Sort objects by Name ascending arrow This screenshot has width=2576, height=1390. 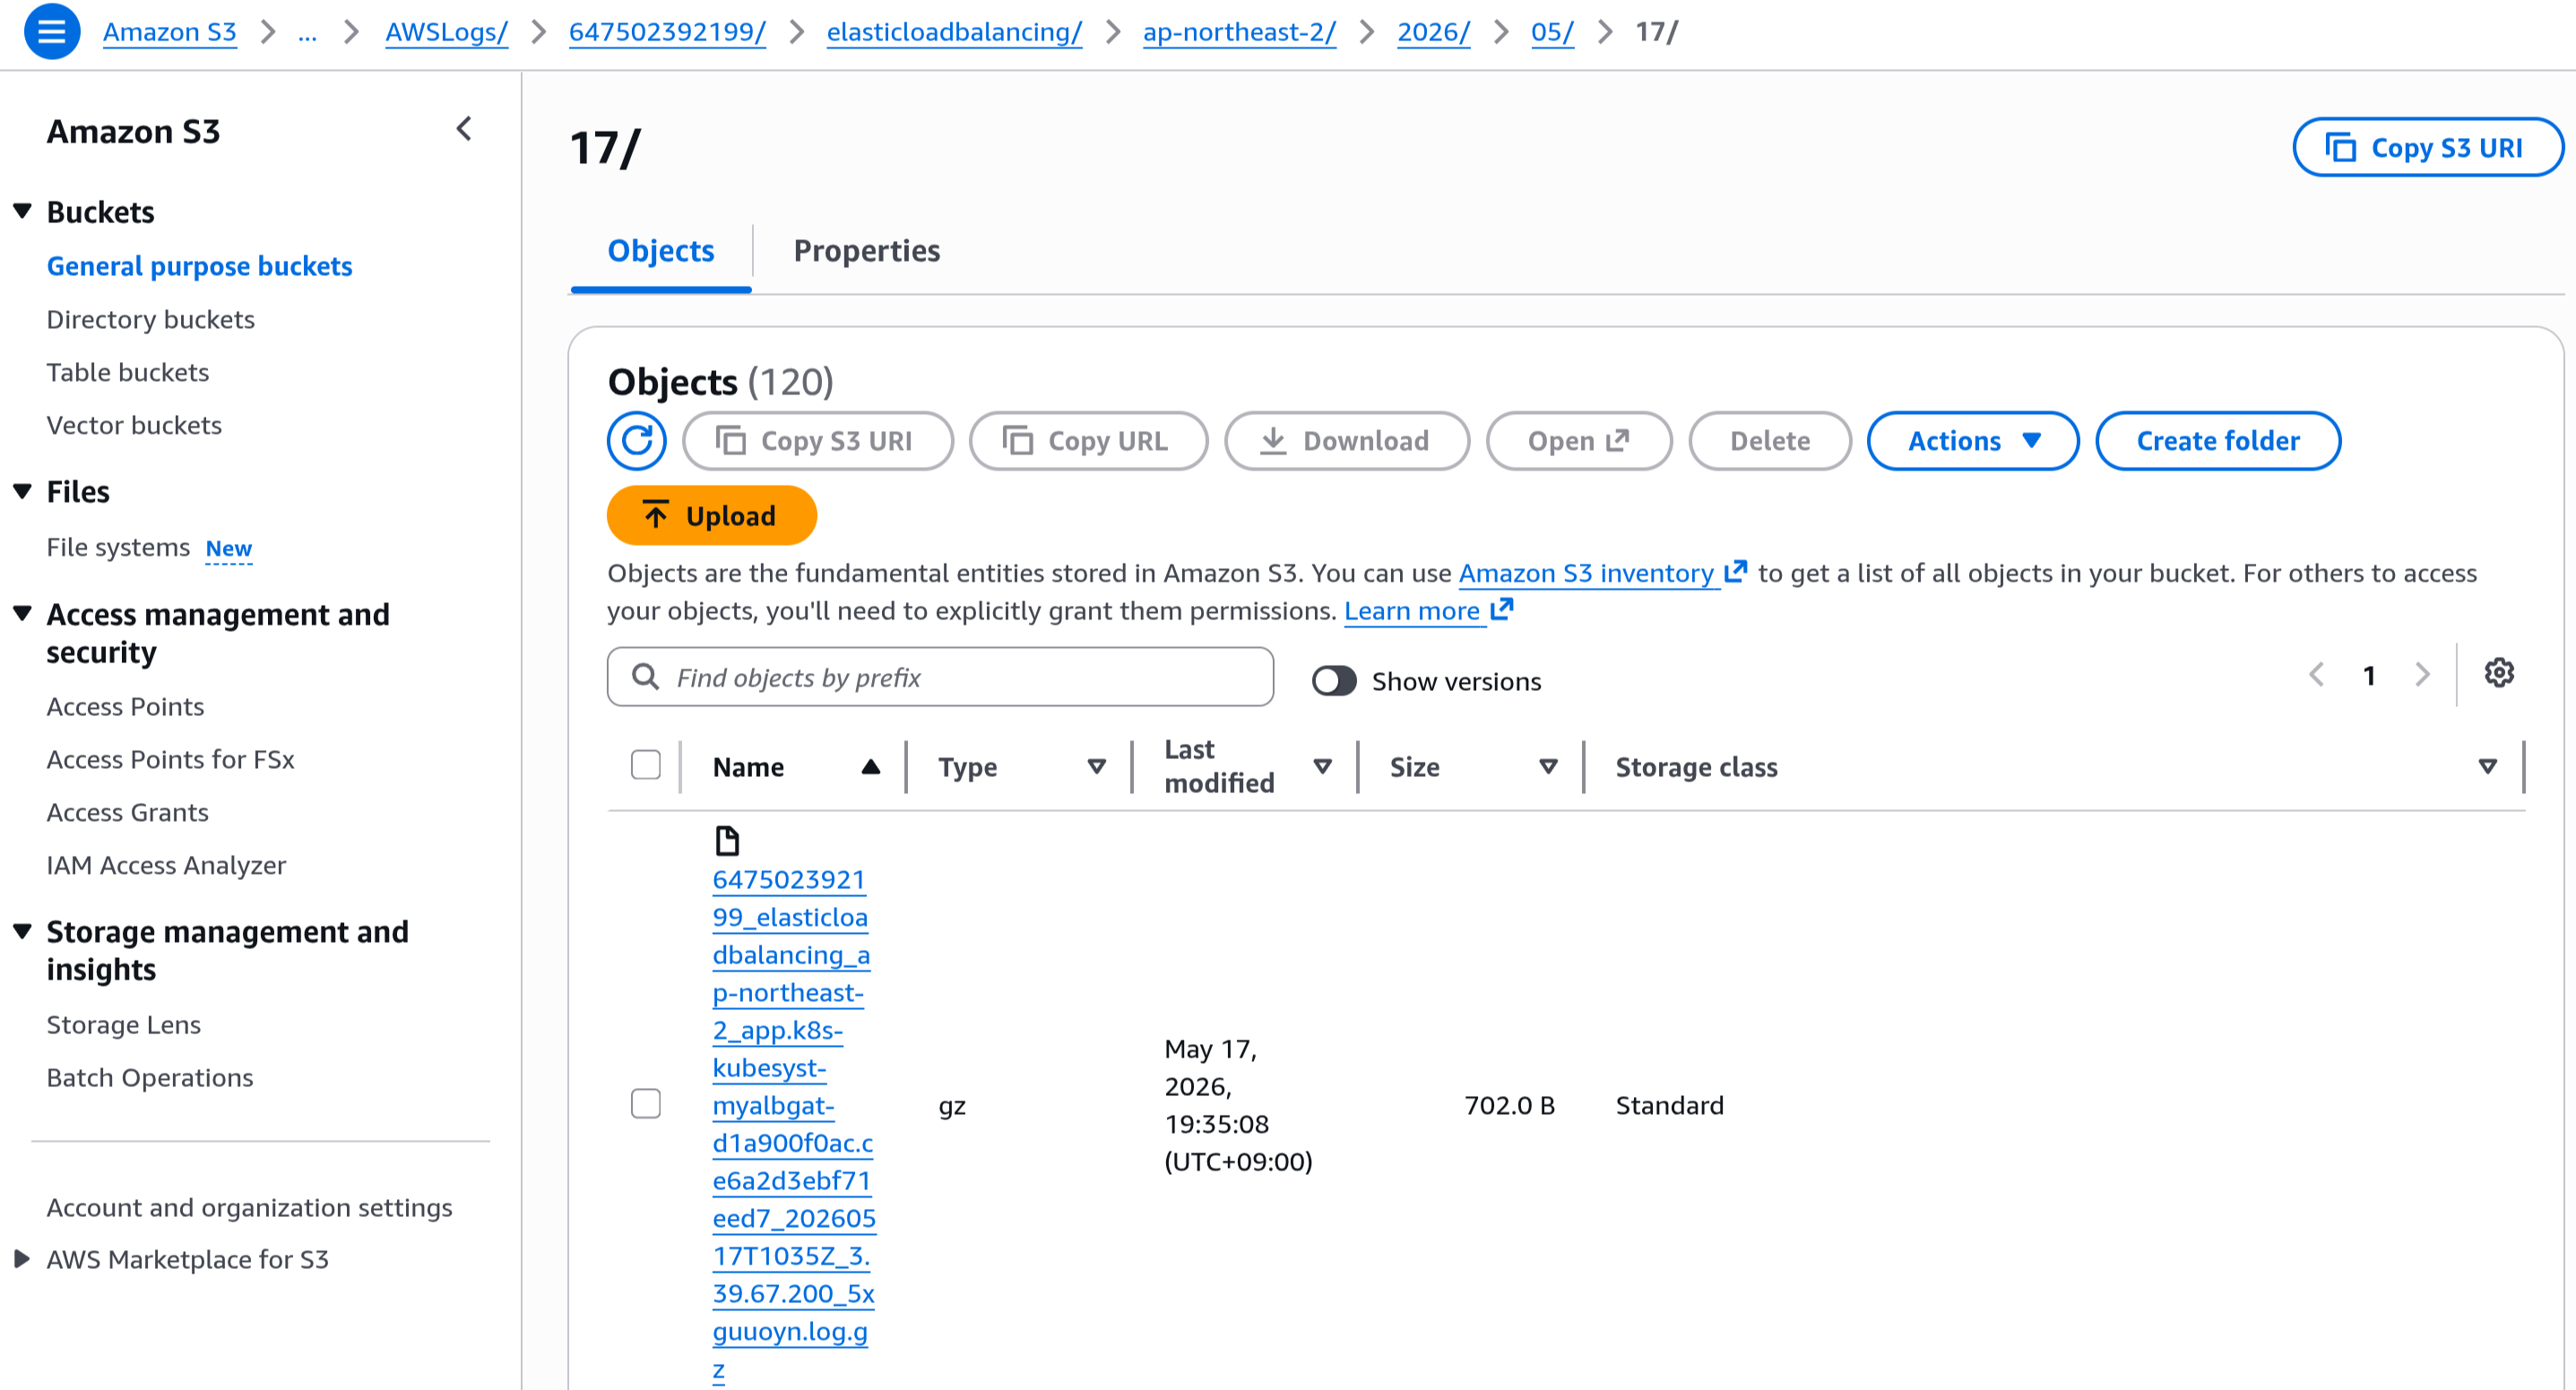click(x=871, y=767)
